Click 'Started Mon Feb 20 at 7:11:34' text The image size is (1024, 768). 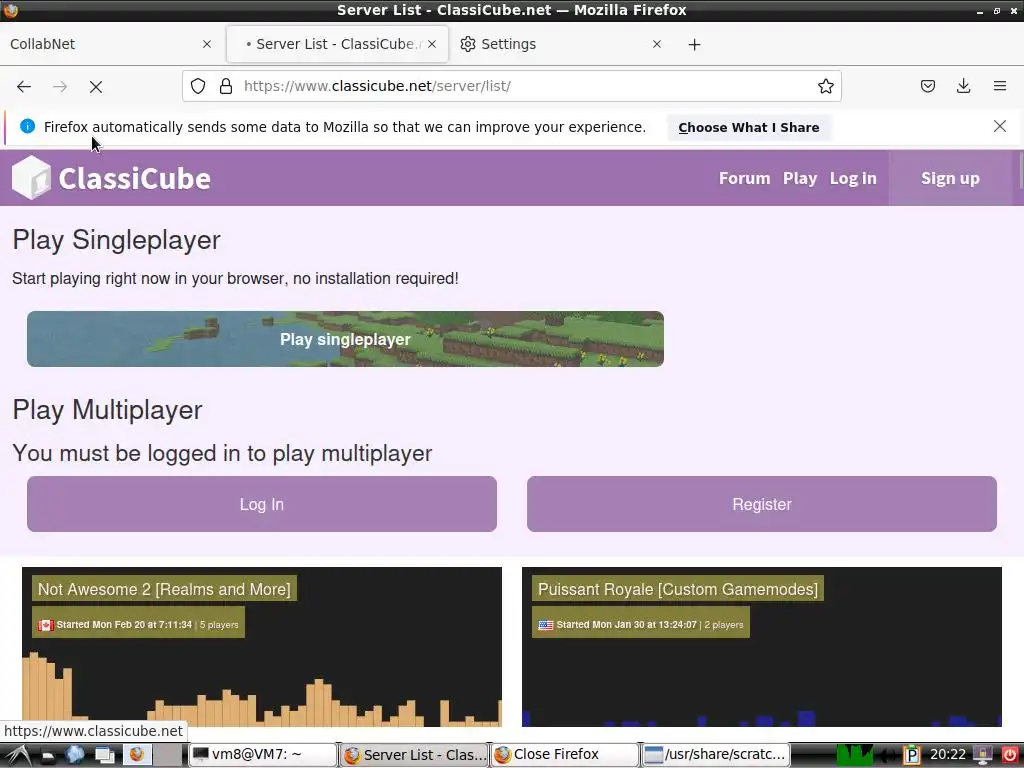click(124, 625)
